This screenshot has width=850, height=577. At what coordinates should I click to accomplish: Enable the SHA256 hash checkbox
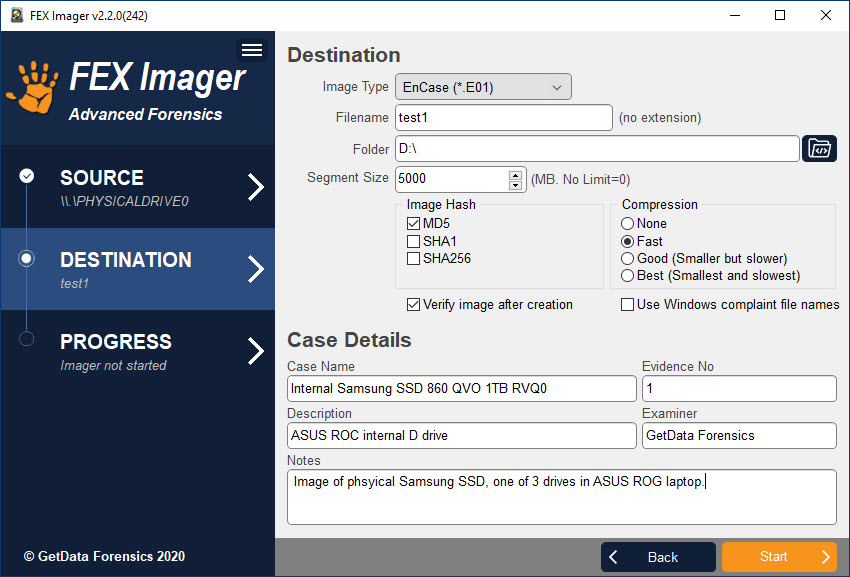[413, 259]
